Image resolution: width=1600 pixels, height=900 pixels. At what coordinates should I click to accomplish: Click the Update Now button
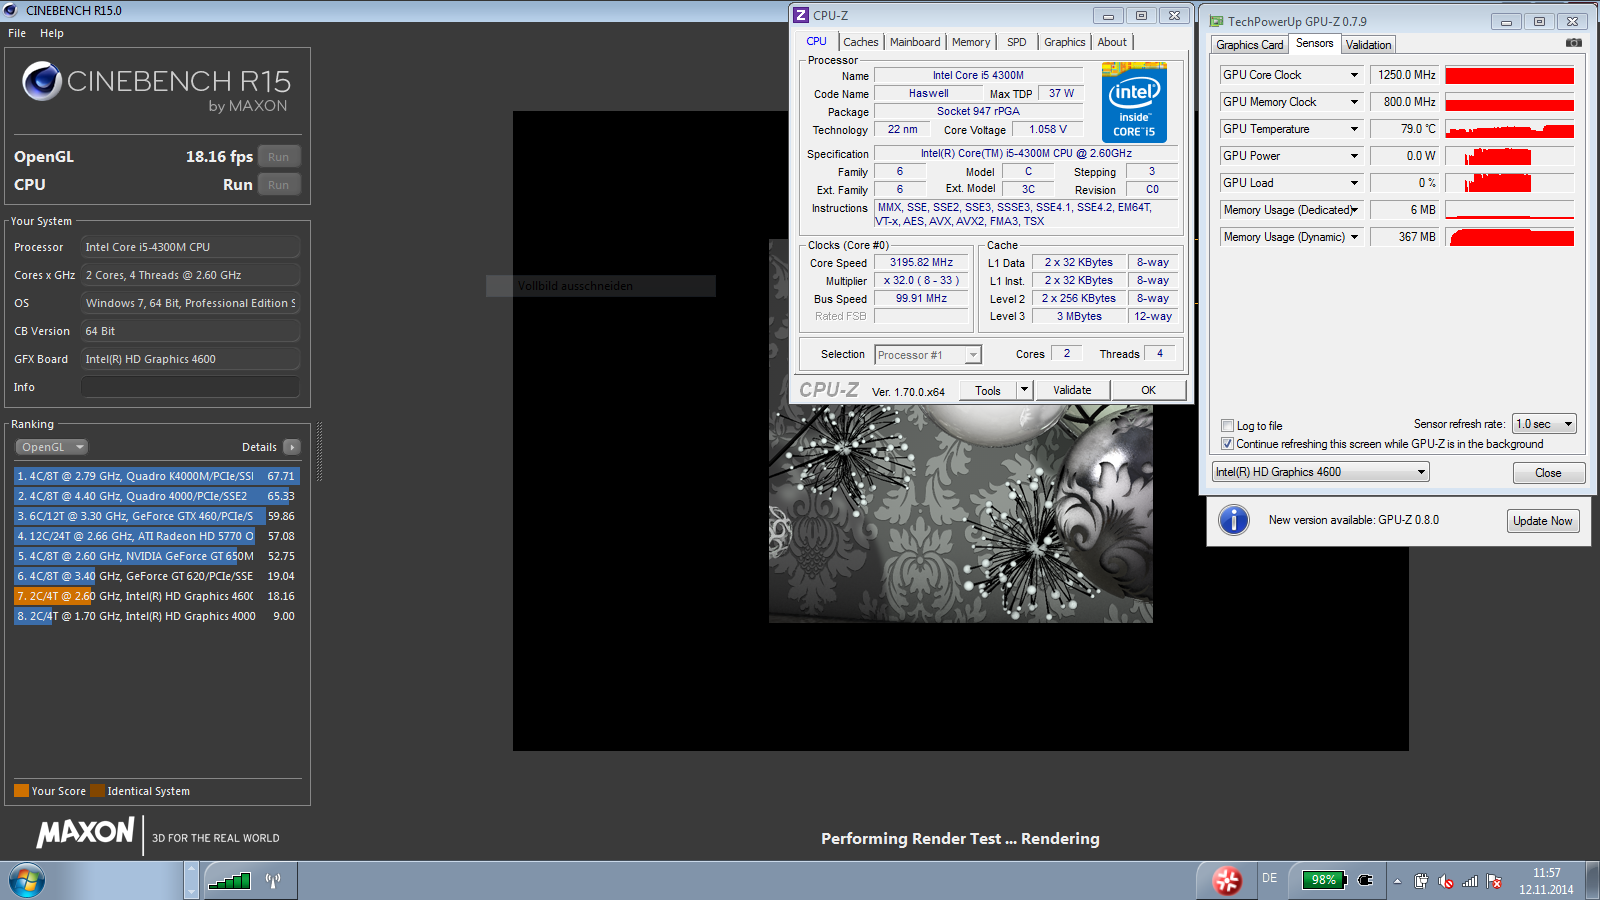pos(1543,521)
